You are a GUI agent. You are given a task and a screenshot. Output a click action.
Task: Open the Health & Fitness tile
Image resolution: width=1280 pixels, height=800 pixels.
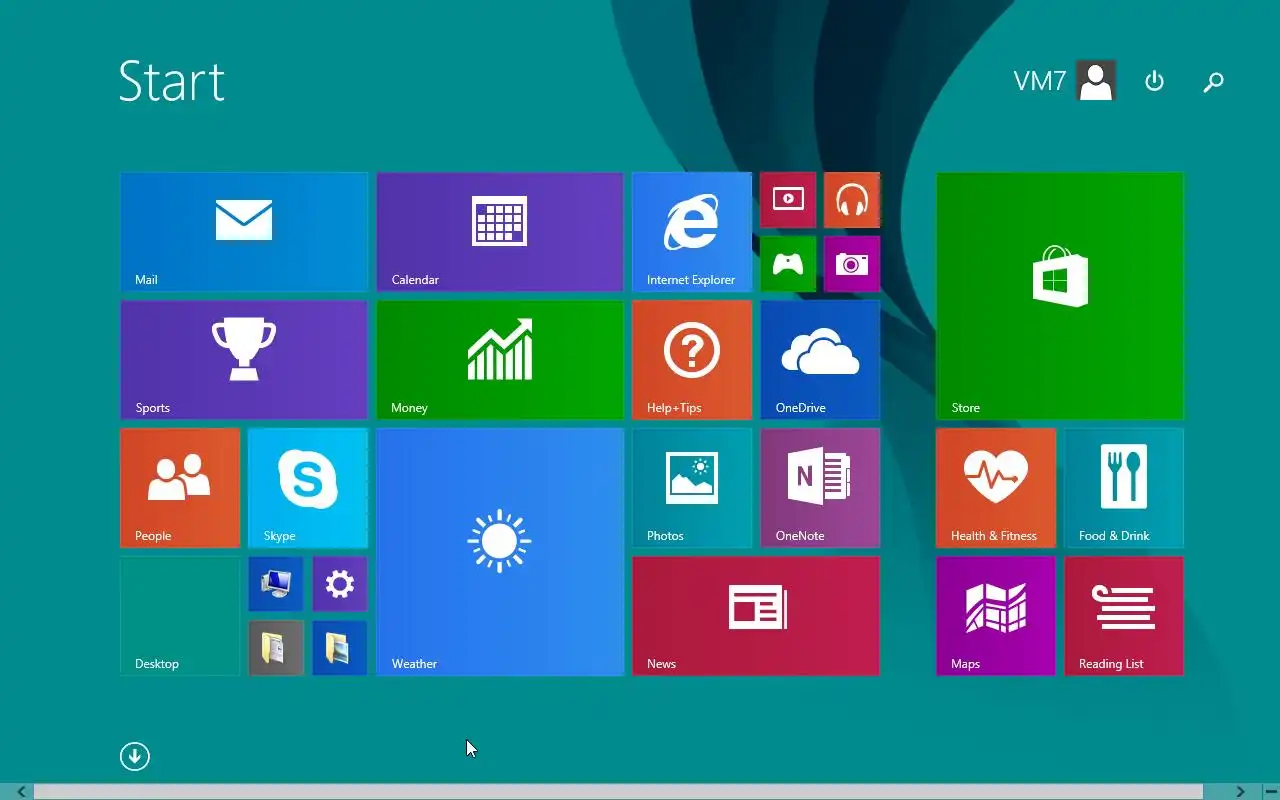pyautogui.click(x=996, y=488)
